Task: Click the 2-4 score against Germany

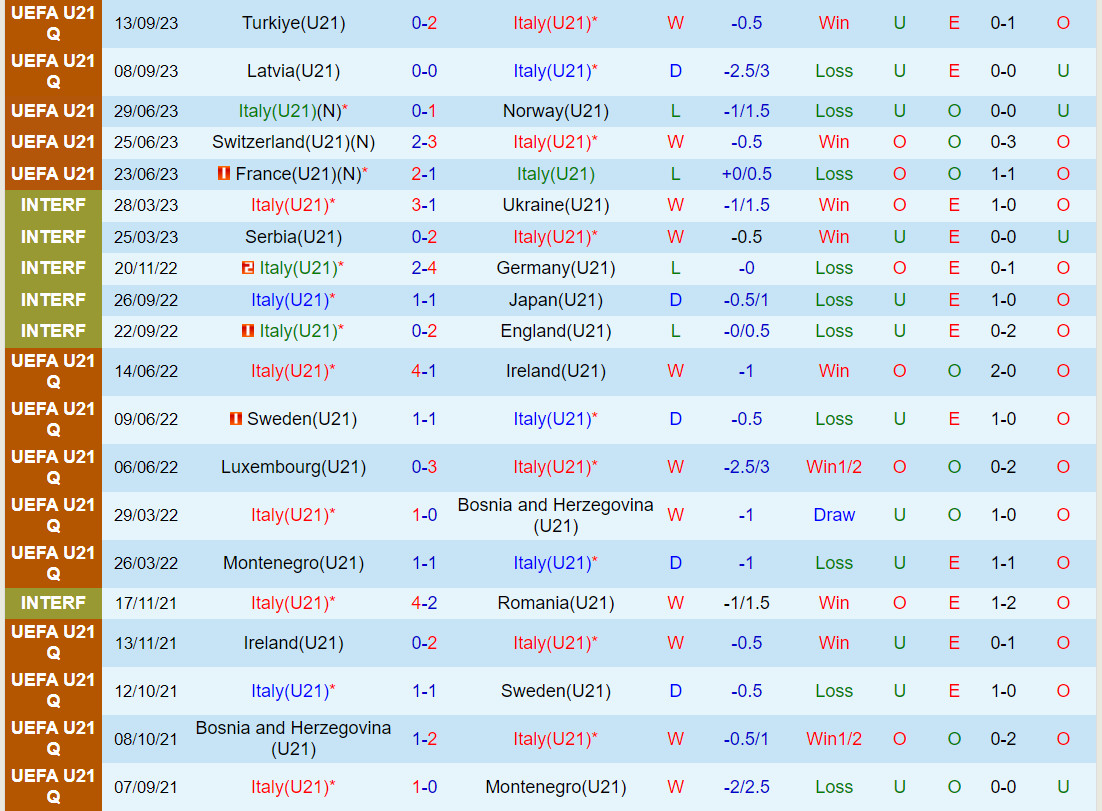Action: [x=424, y=268]
